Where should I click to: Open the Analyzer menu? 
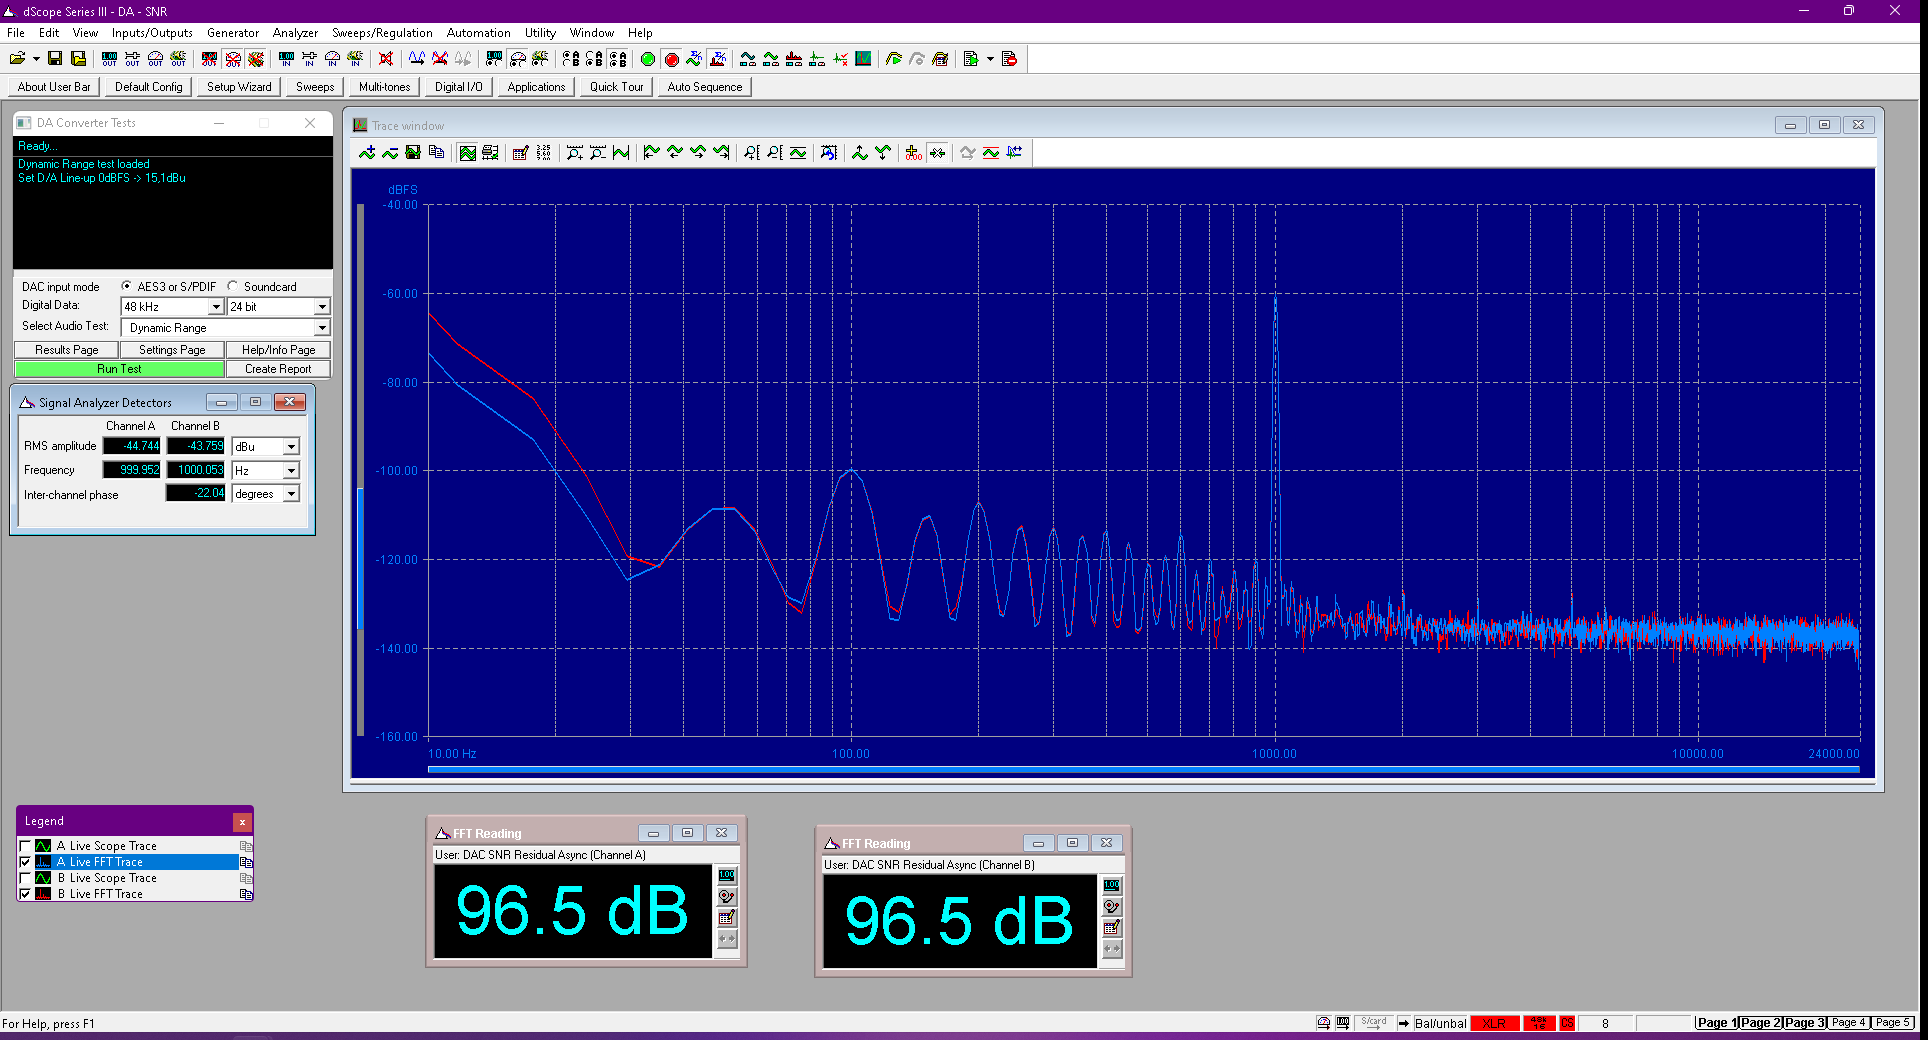click(295, 33)
